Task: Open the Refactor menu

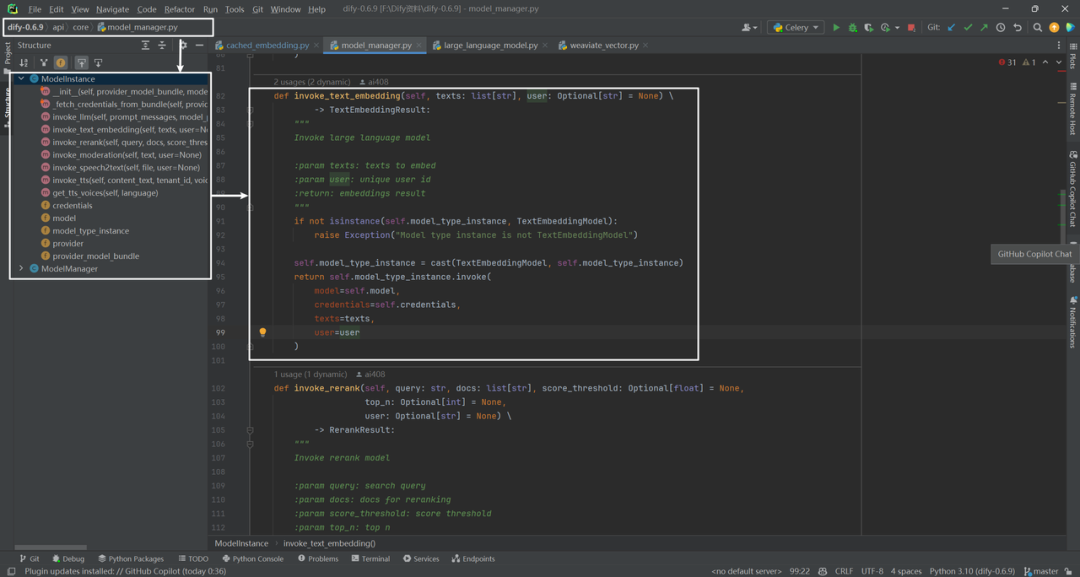Action: [179, 10]
